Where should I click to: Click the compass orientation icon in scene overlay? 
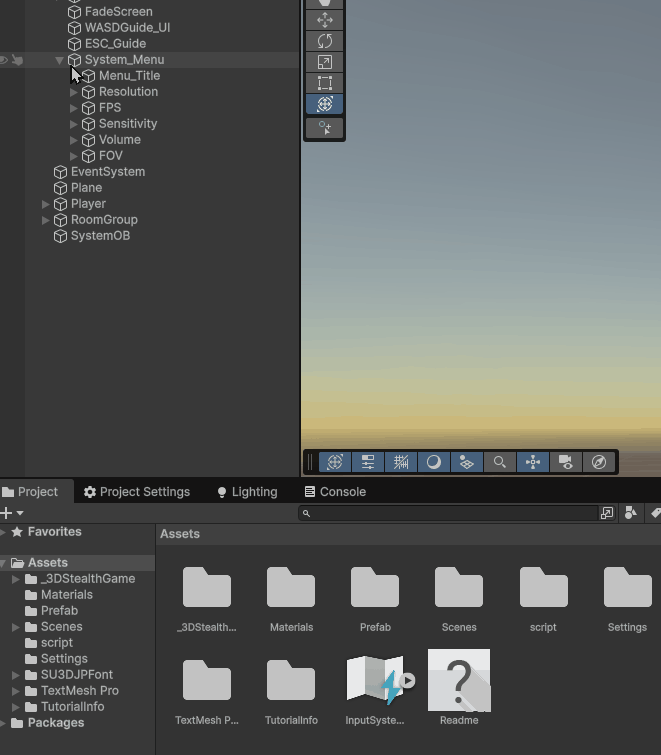tap(598, 462)
